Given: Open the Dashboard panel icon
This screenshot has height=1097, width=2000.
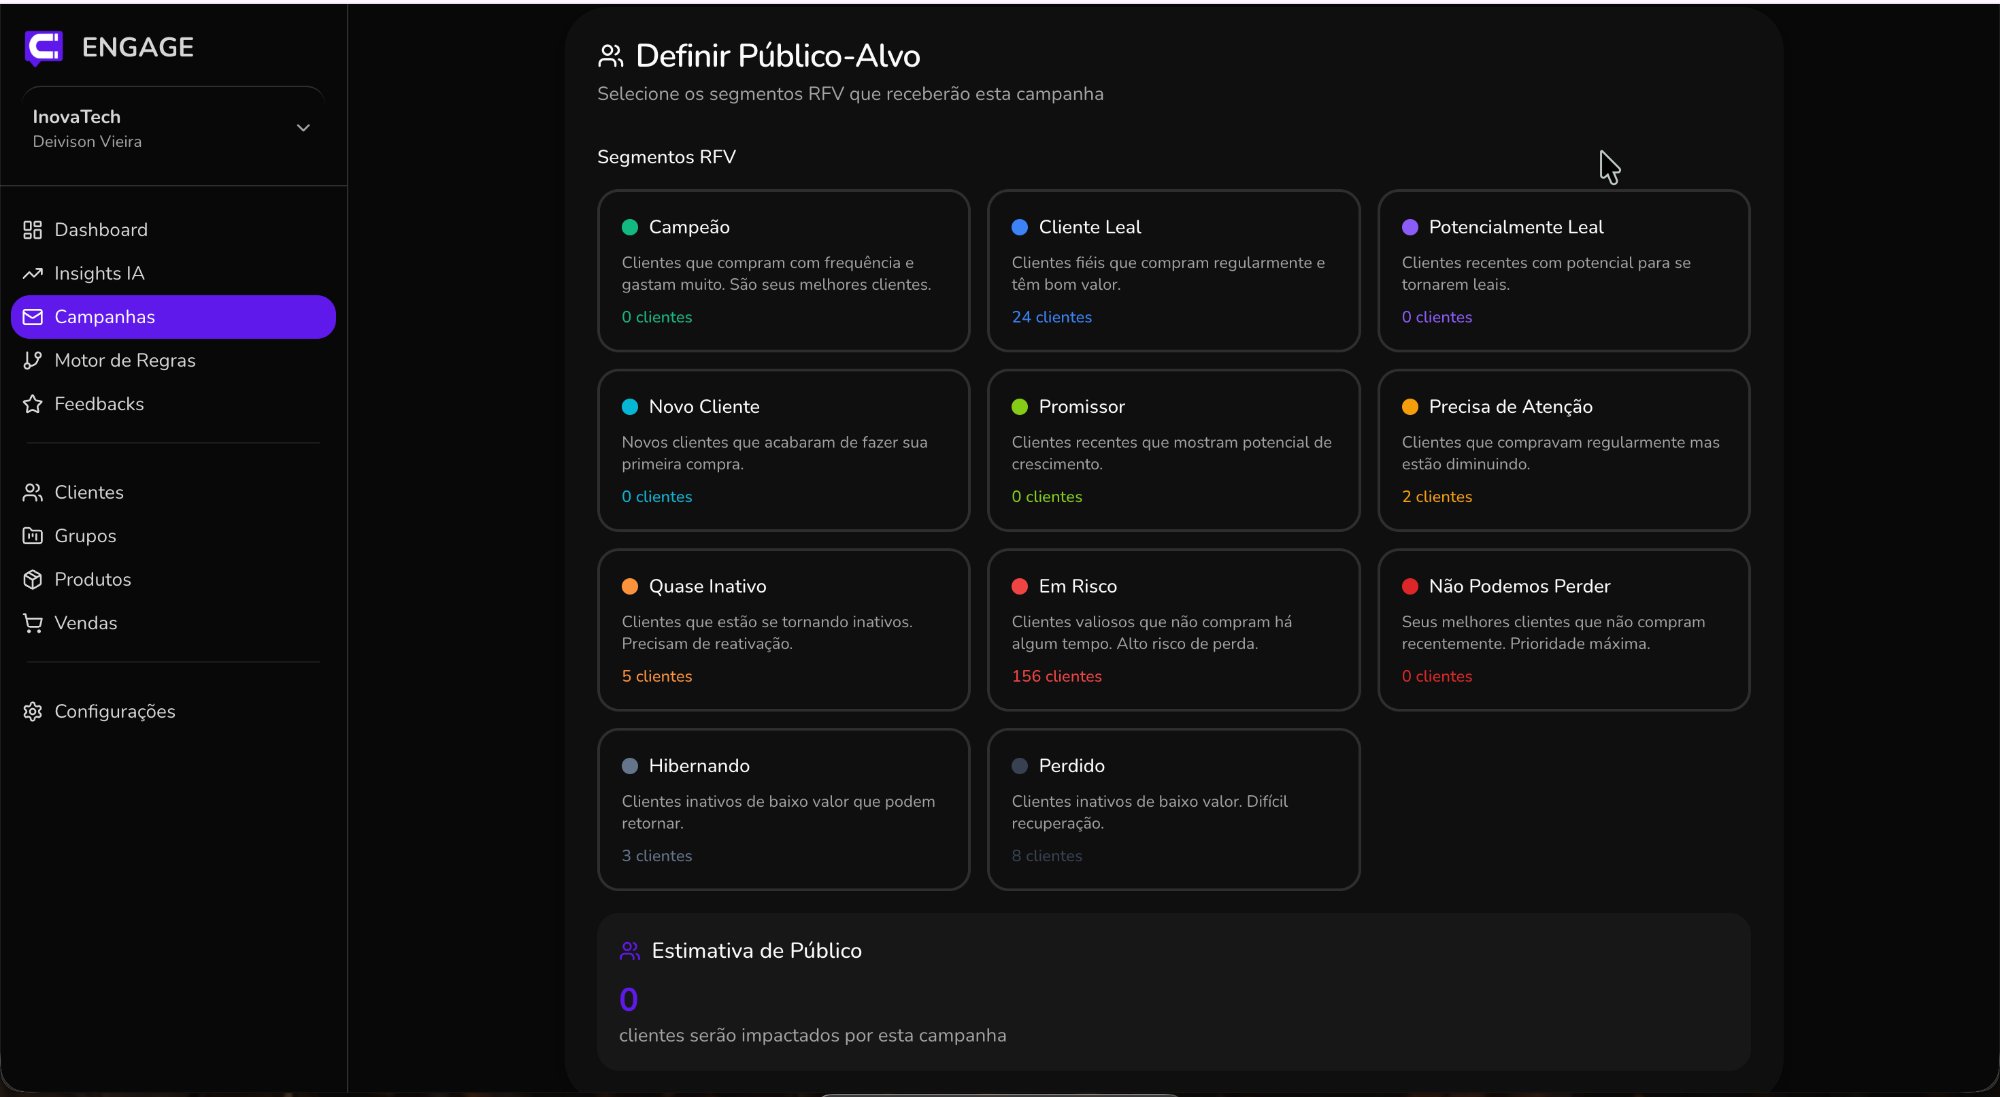Looking at the screenshot, I should (x=31, y=229).
